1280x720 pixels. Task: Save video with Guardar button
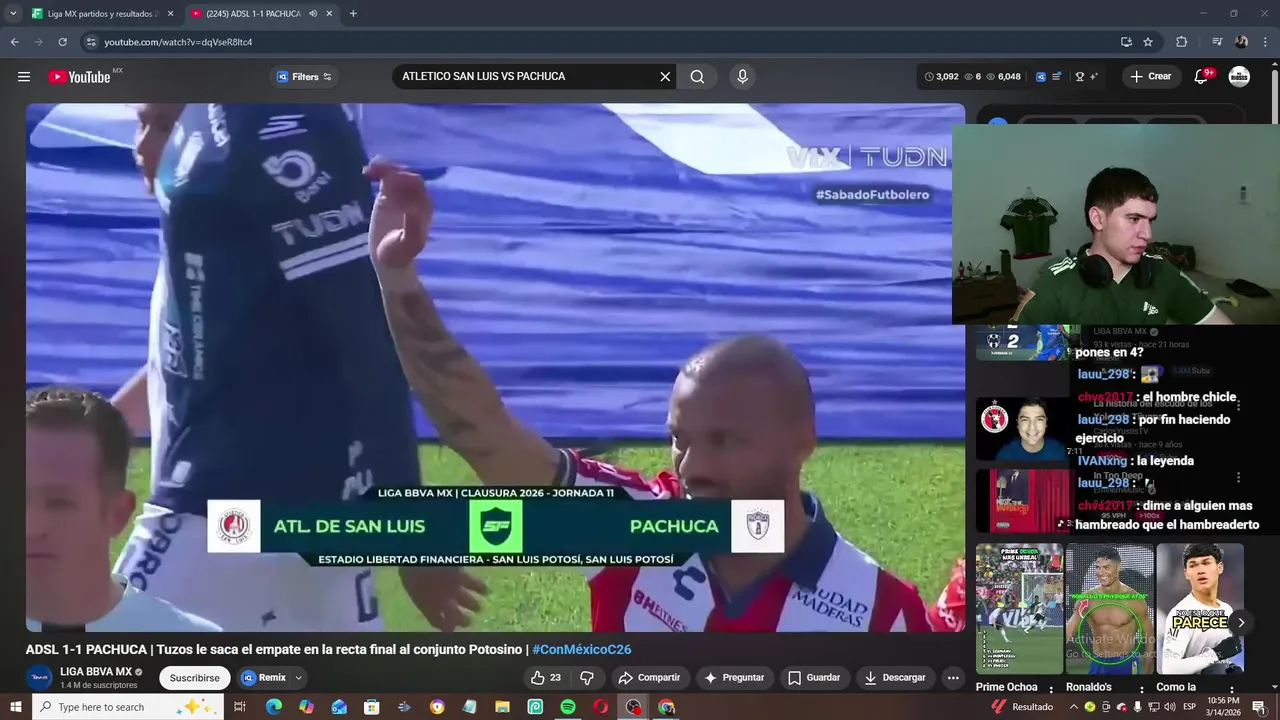tap(814, 678)
